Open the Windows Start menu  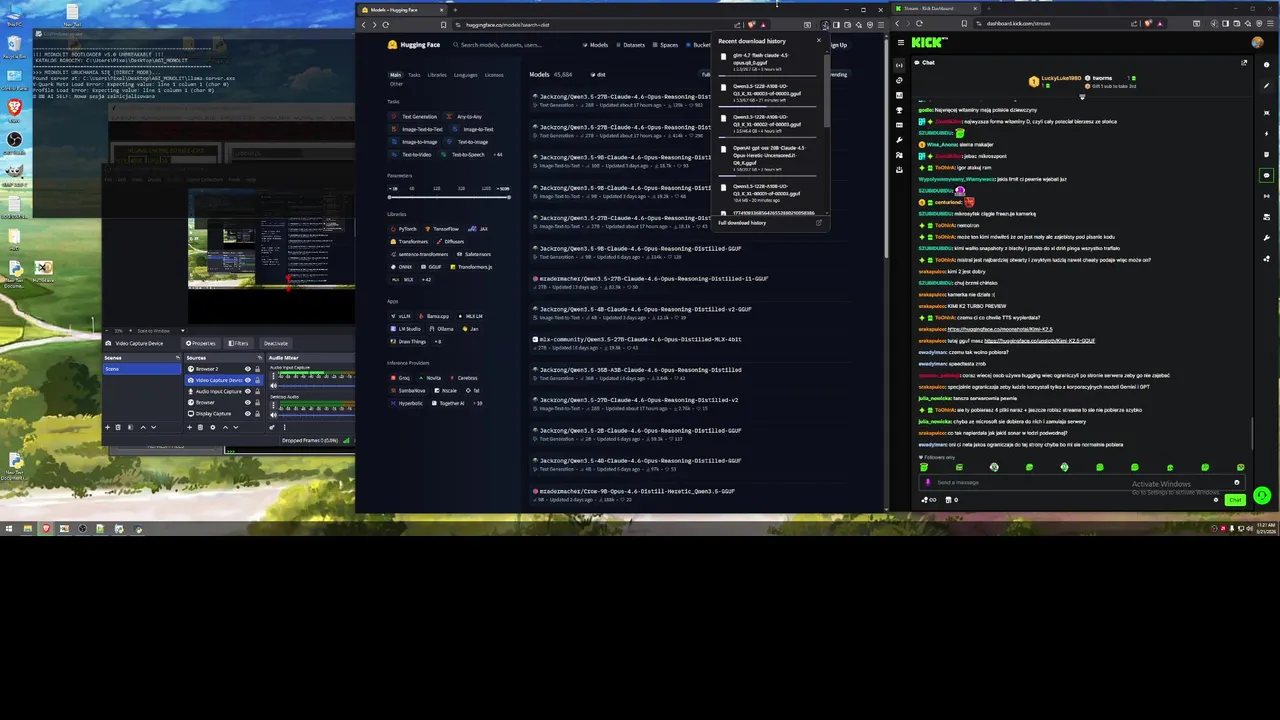click(9, 528)
